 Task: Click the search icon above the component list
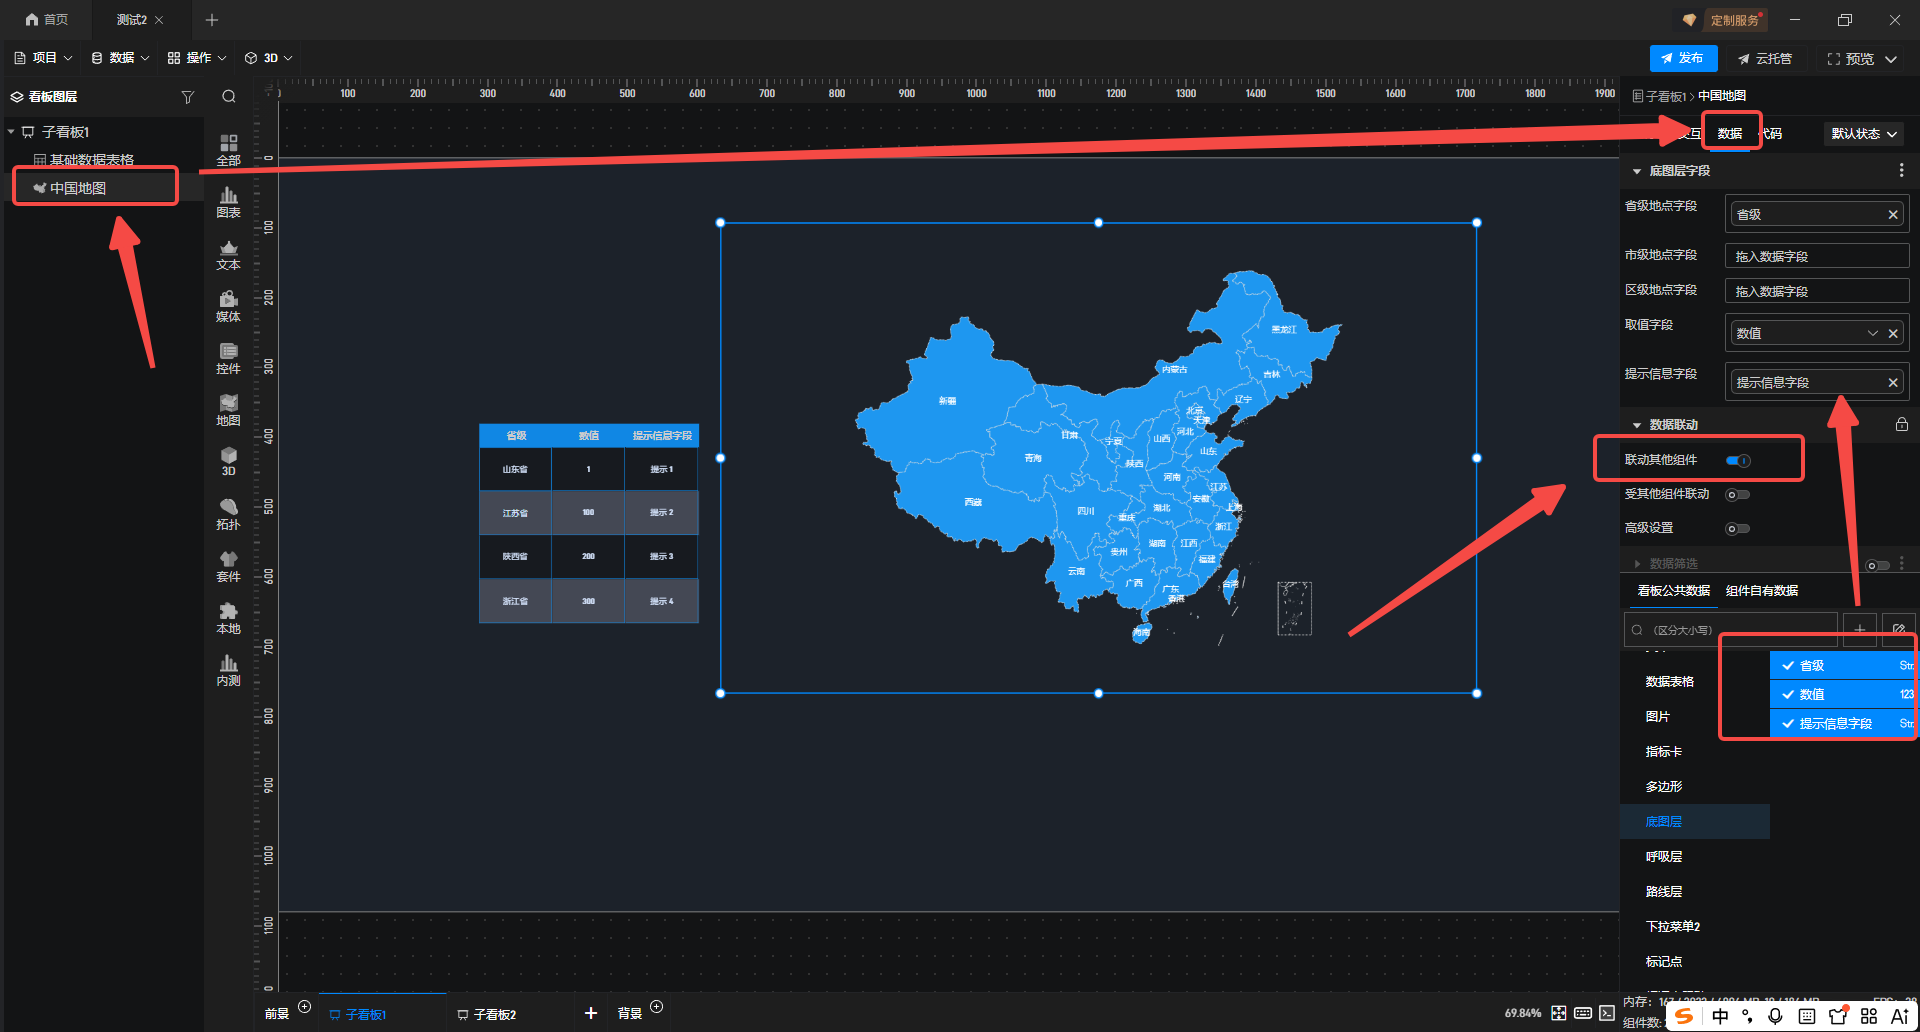click(x=229, y=97)
